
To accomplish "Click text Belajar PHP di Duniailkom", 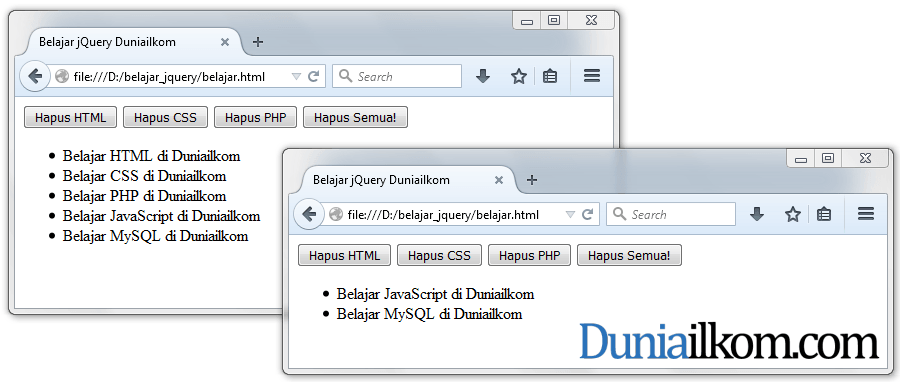I will [x=145, y=196].
